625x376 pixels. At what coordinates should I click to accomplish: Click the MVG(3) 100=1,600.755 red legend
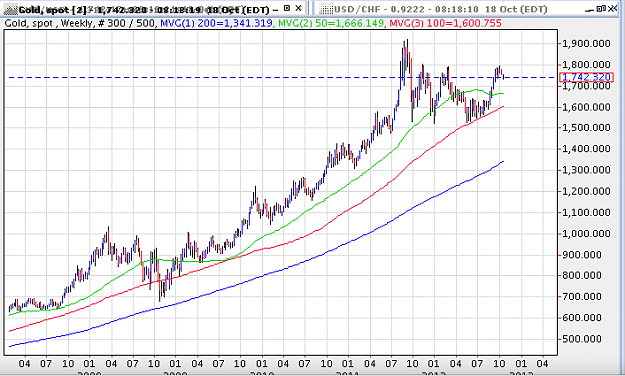[x=445, y=24]
